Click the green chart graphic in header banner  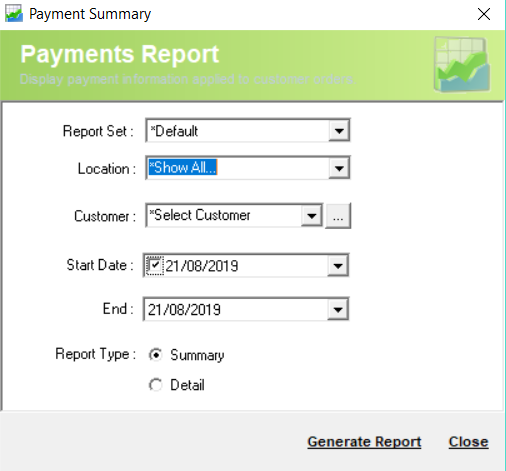coord(462,64)
